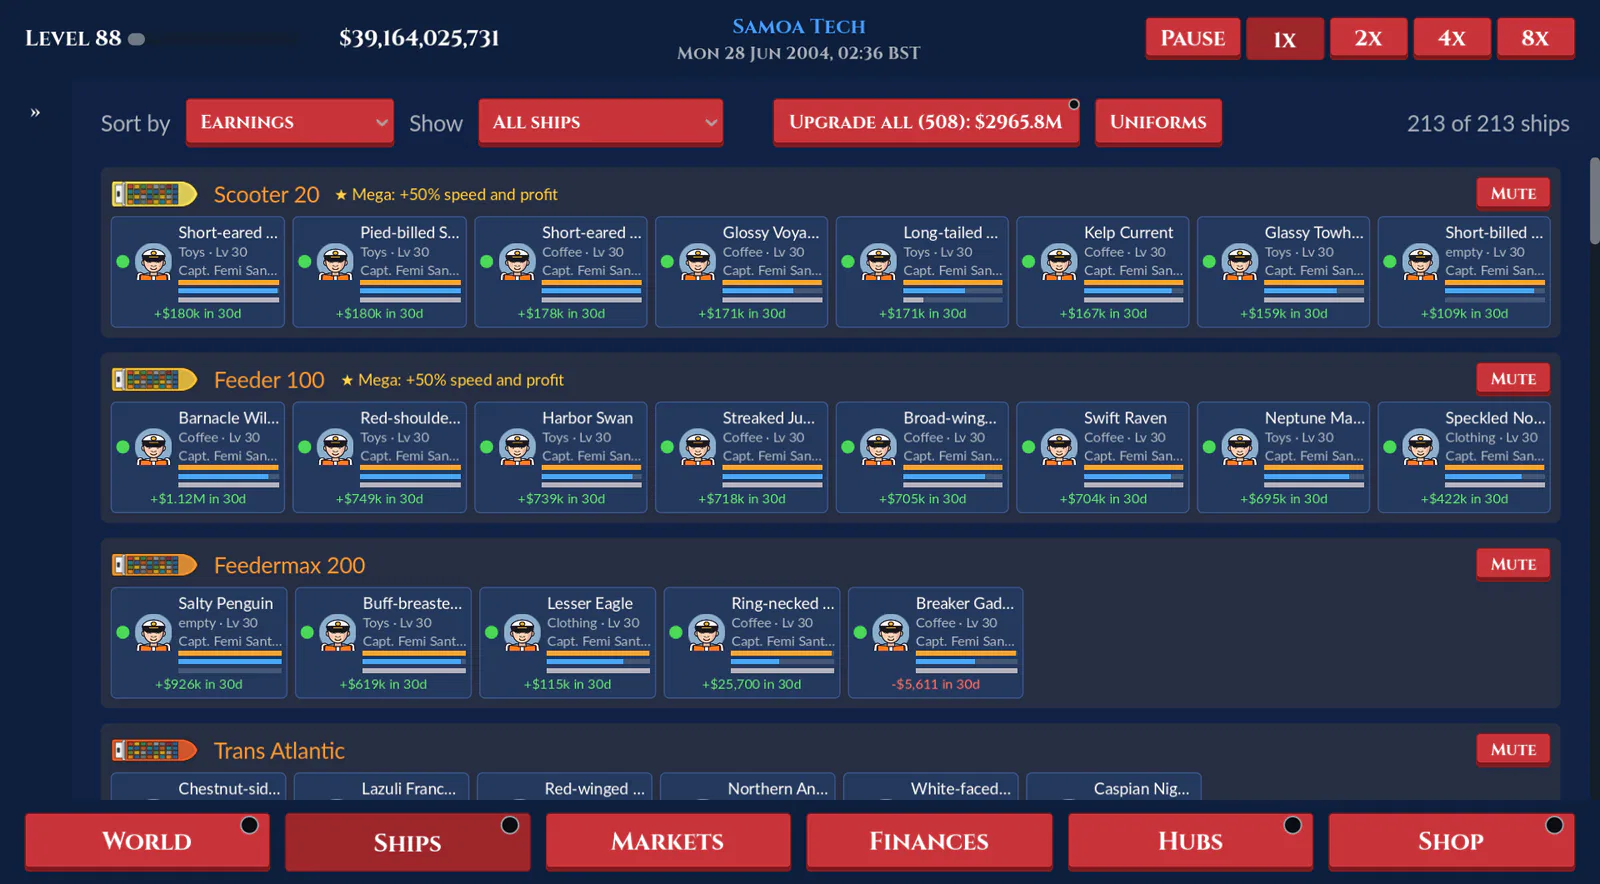Set game speed to 1x
Image resolution: width=1600 pixels, height=884 pixels.
(x=1285, y=39)
